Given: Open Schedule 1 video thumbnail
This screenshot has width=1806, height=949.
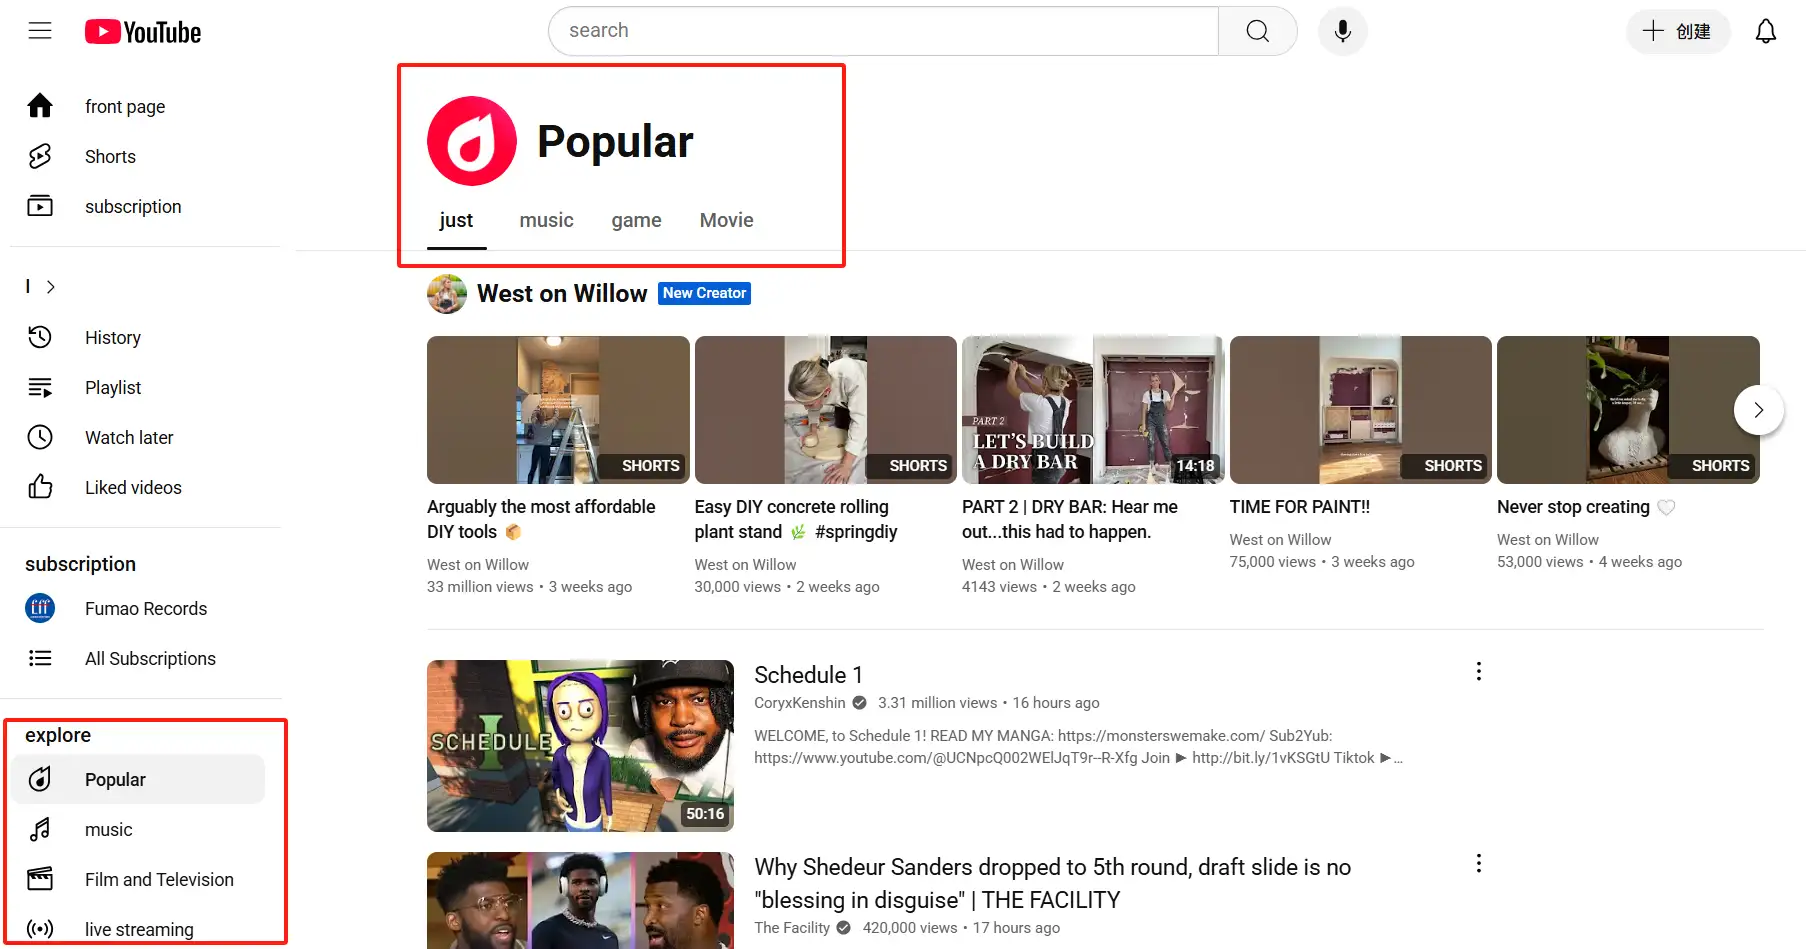Looking at the screenshot, I should point(580,746).
